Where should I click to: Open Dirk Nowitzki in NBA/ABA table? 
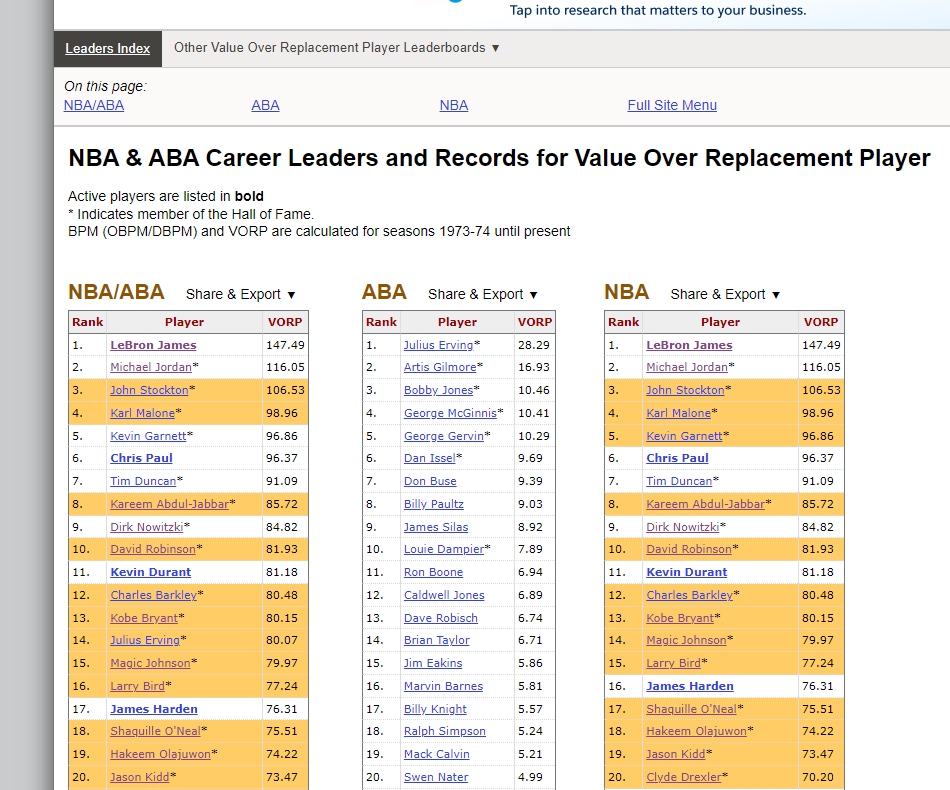(x=147, y=527)
